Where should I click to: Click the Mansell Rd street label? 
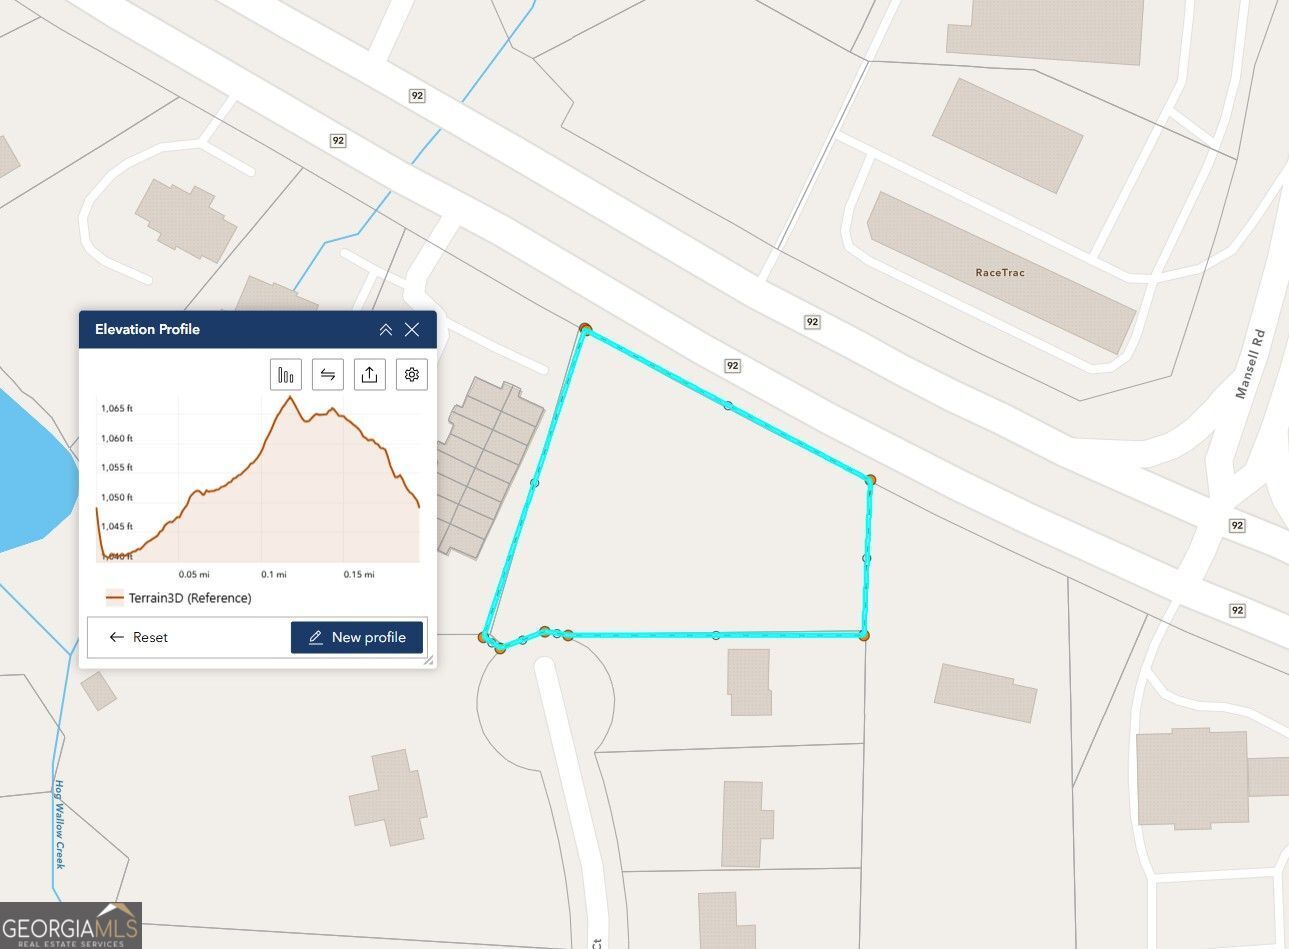[x=1250, y=364]
